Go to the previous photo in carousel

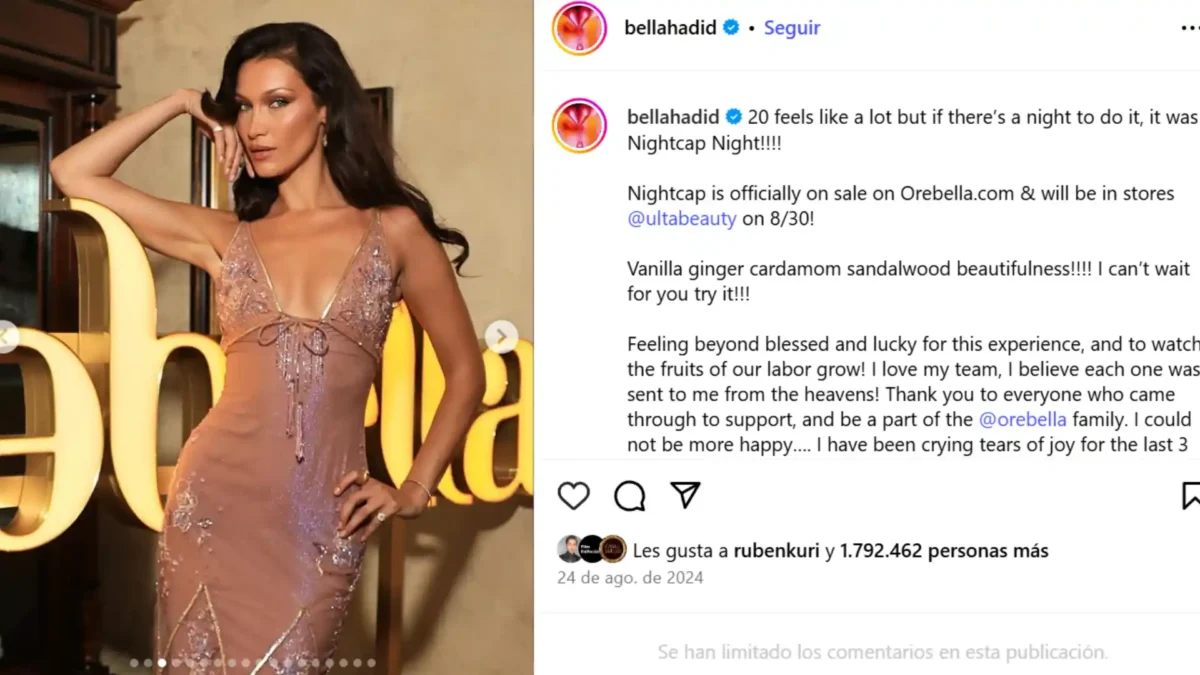tap(8, 337)
